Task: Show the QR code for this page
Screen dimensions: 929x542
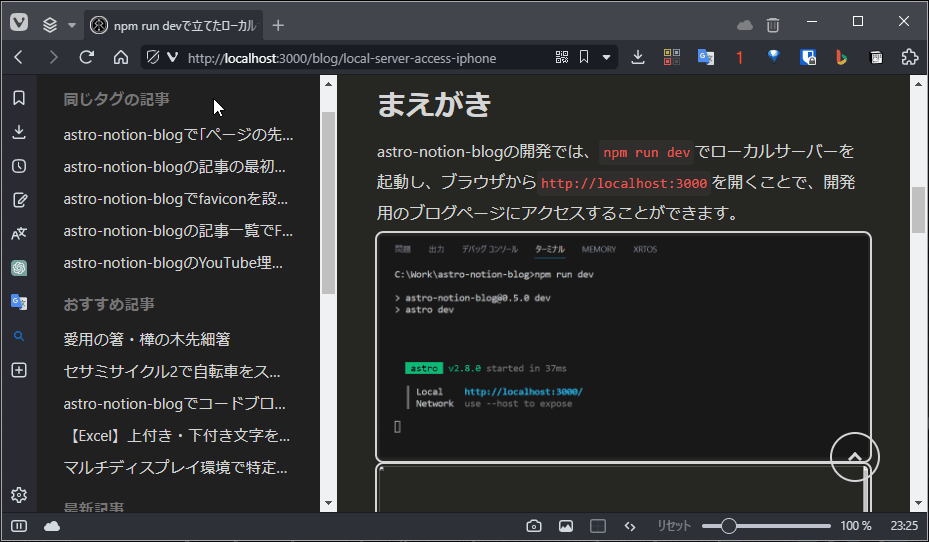Action: [x=562, y=57]
